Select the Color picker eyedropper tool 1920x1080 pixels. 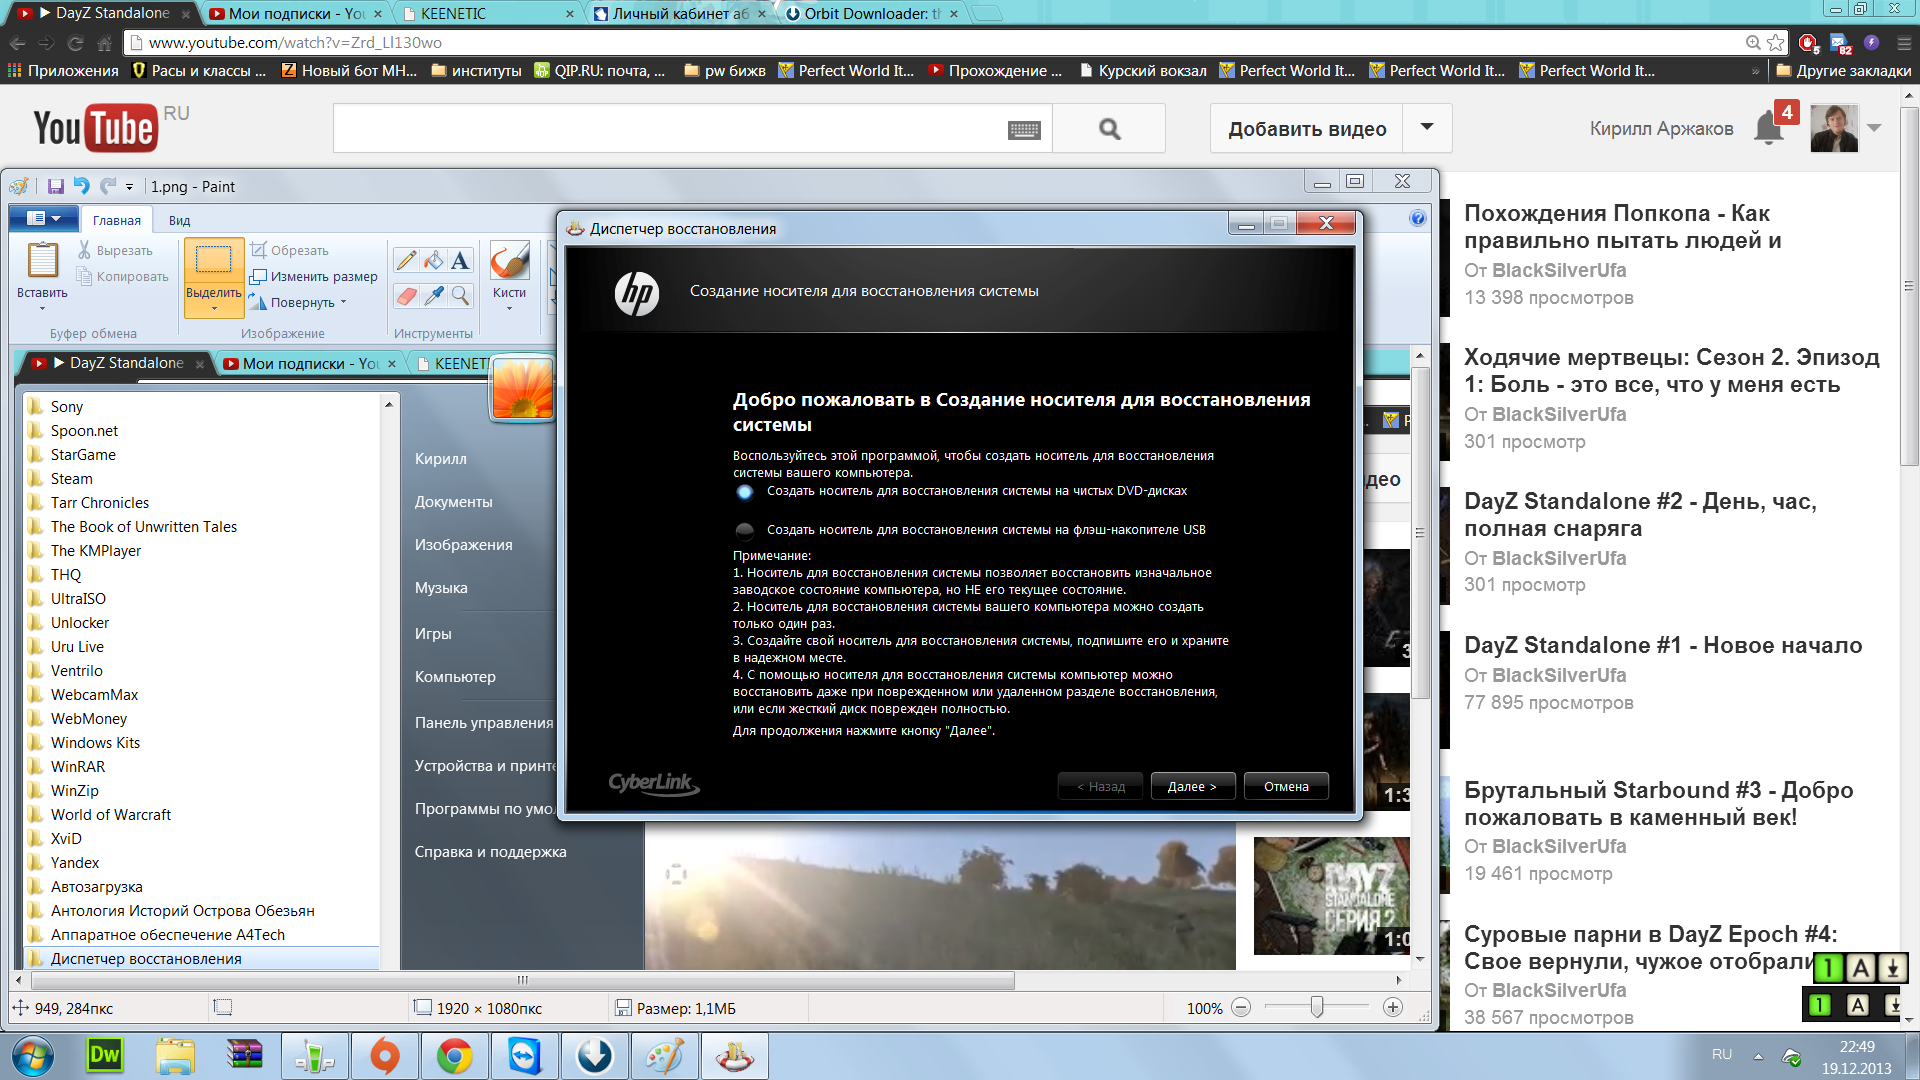point(433,295)
